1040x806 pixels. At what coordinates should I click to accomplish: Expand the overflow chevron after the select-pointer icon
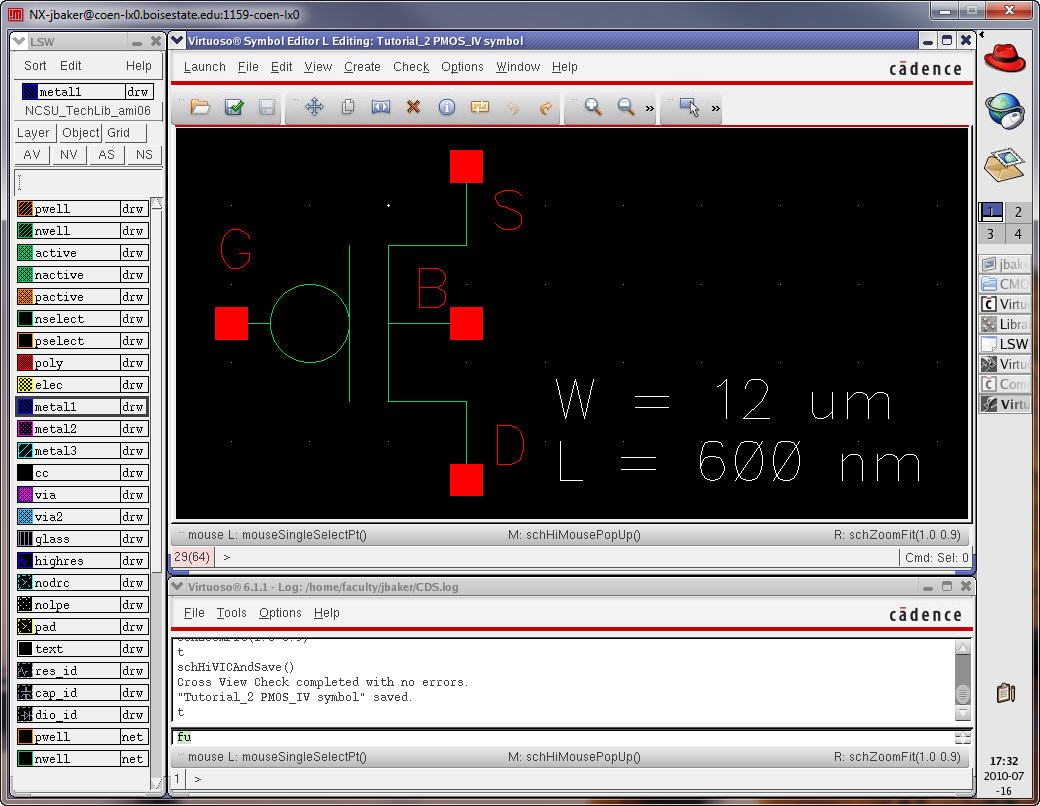coord(716,108)
